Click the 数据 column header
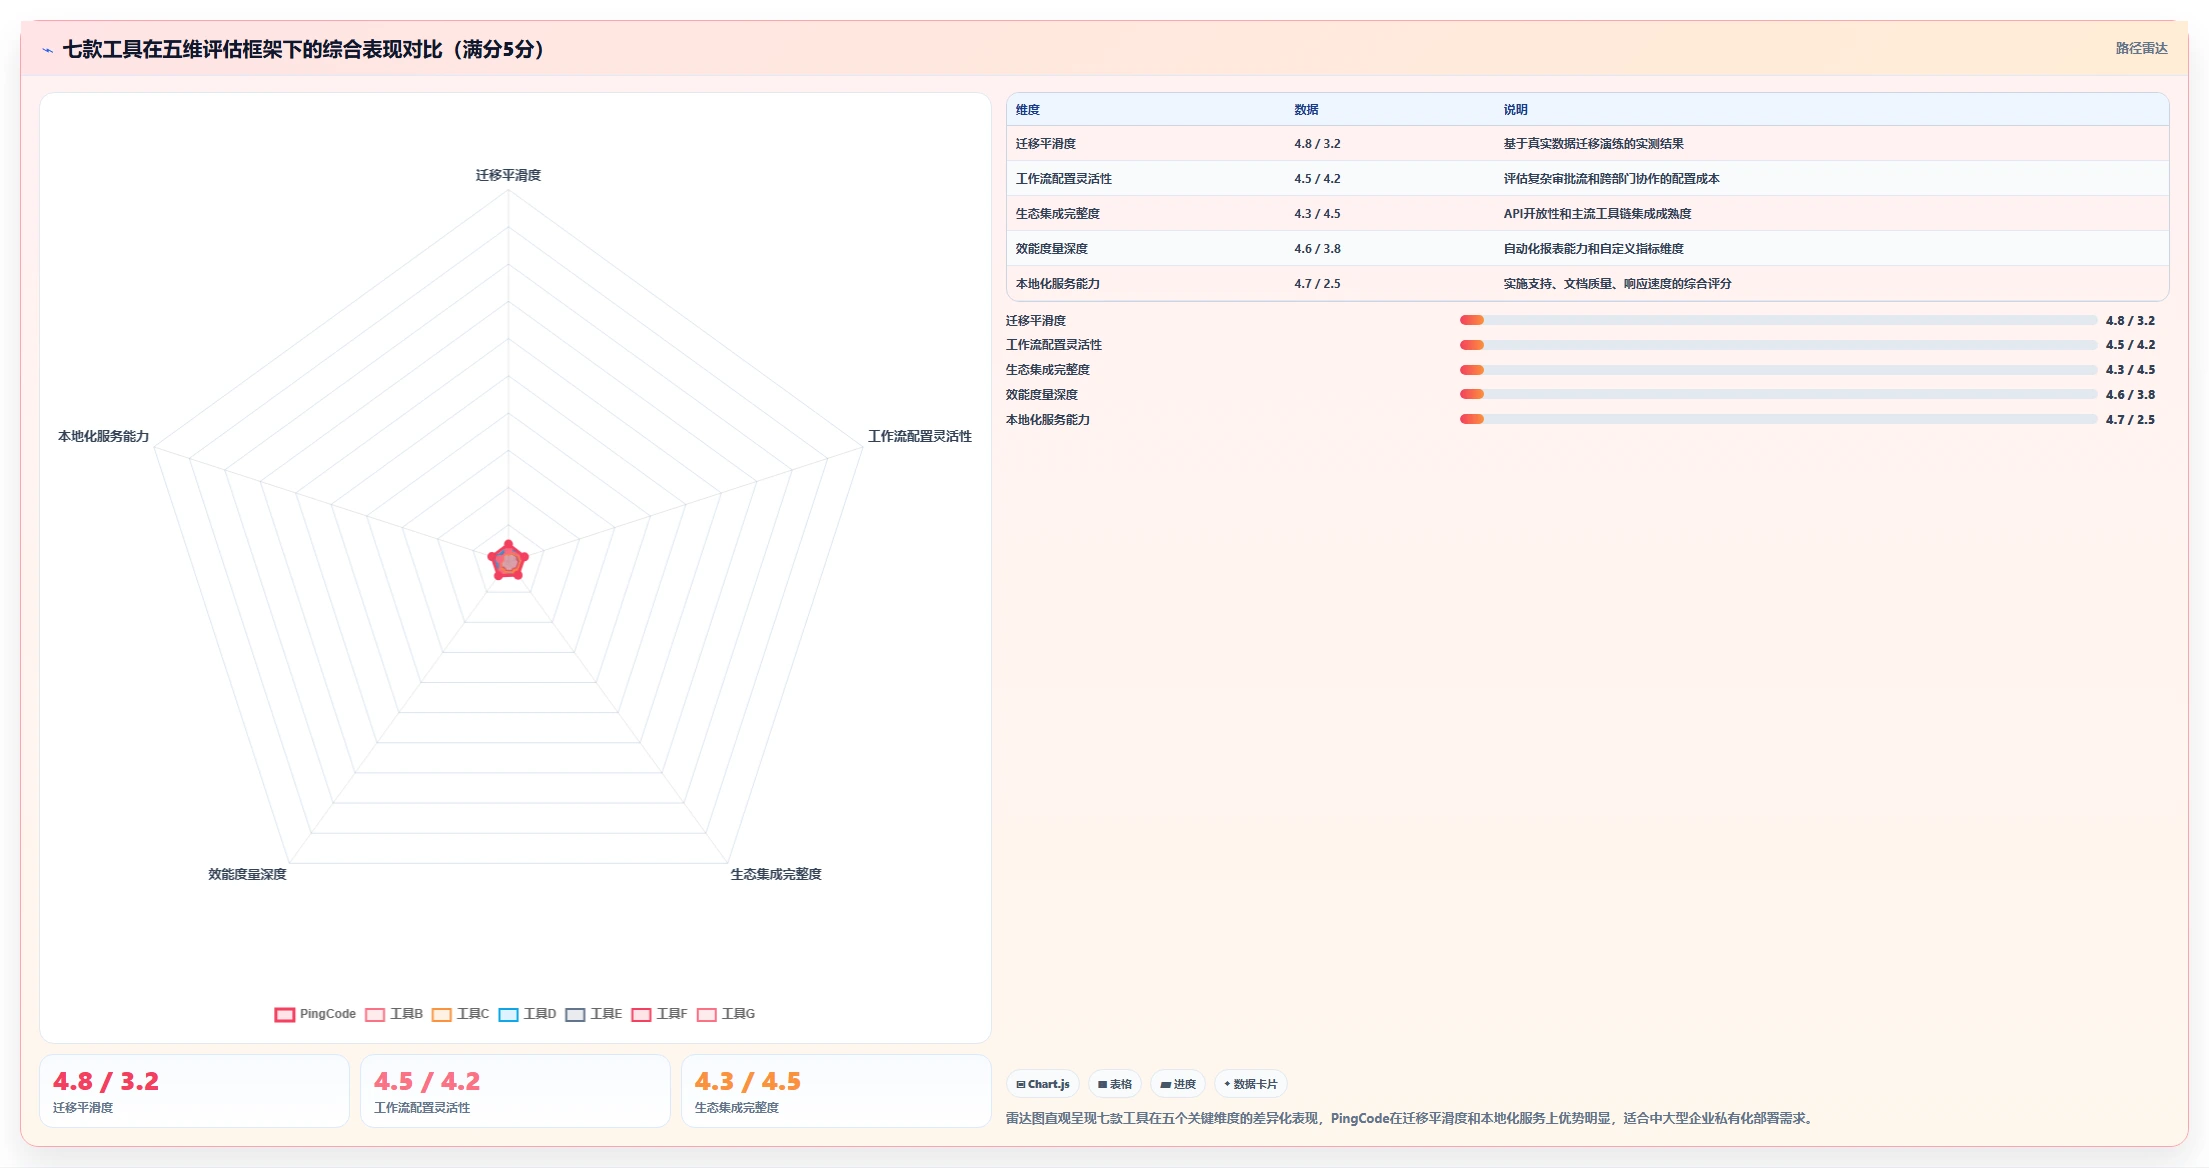Viewport: 2209px width, 1168px height. coord(1306,110)
